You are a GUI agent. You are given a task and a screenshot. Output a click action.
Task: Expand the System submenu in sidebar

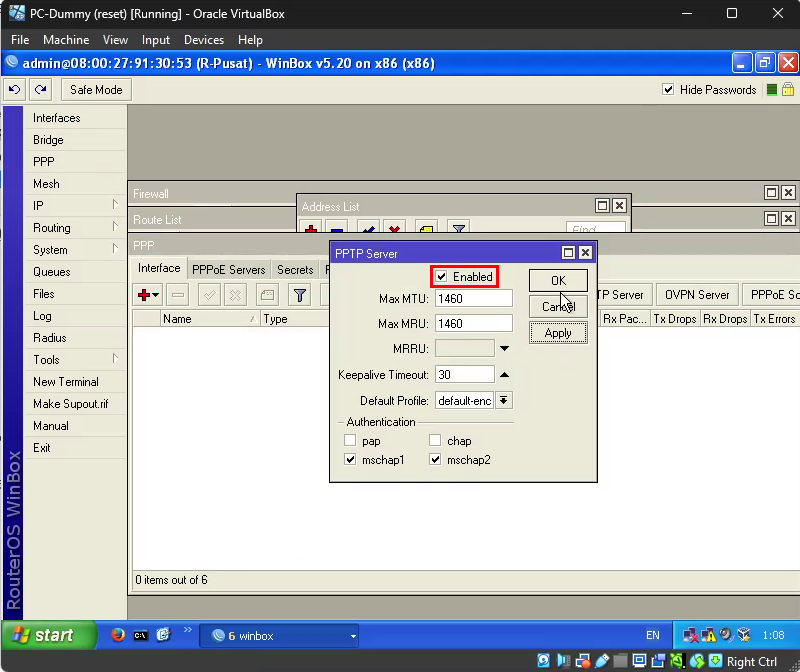coord(115,249)
